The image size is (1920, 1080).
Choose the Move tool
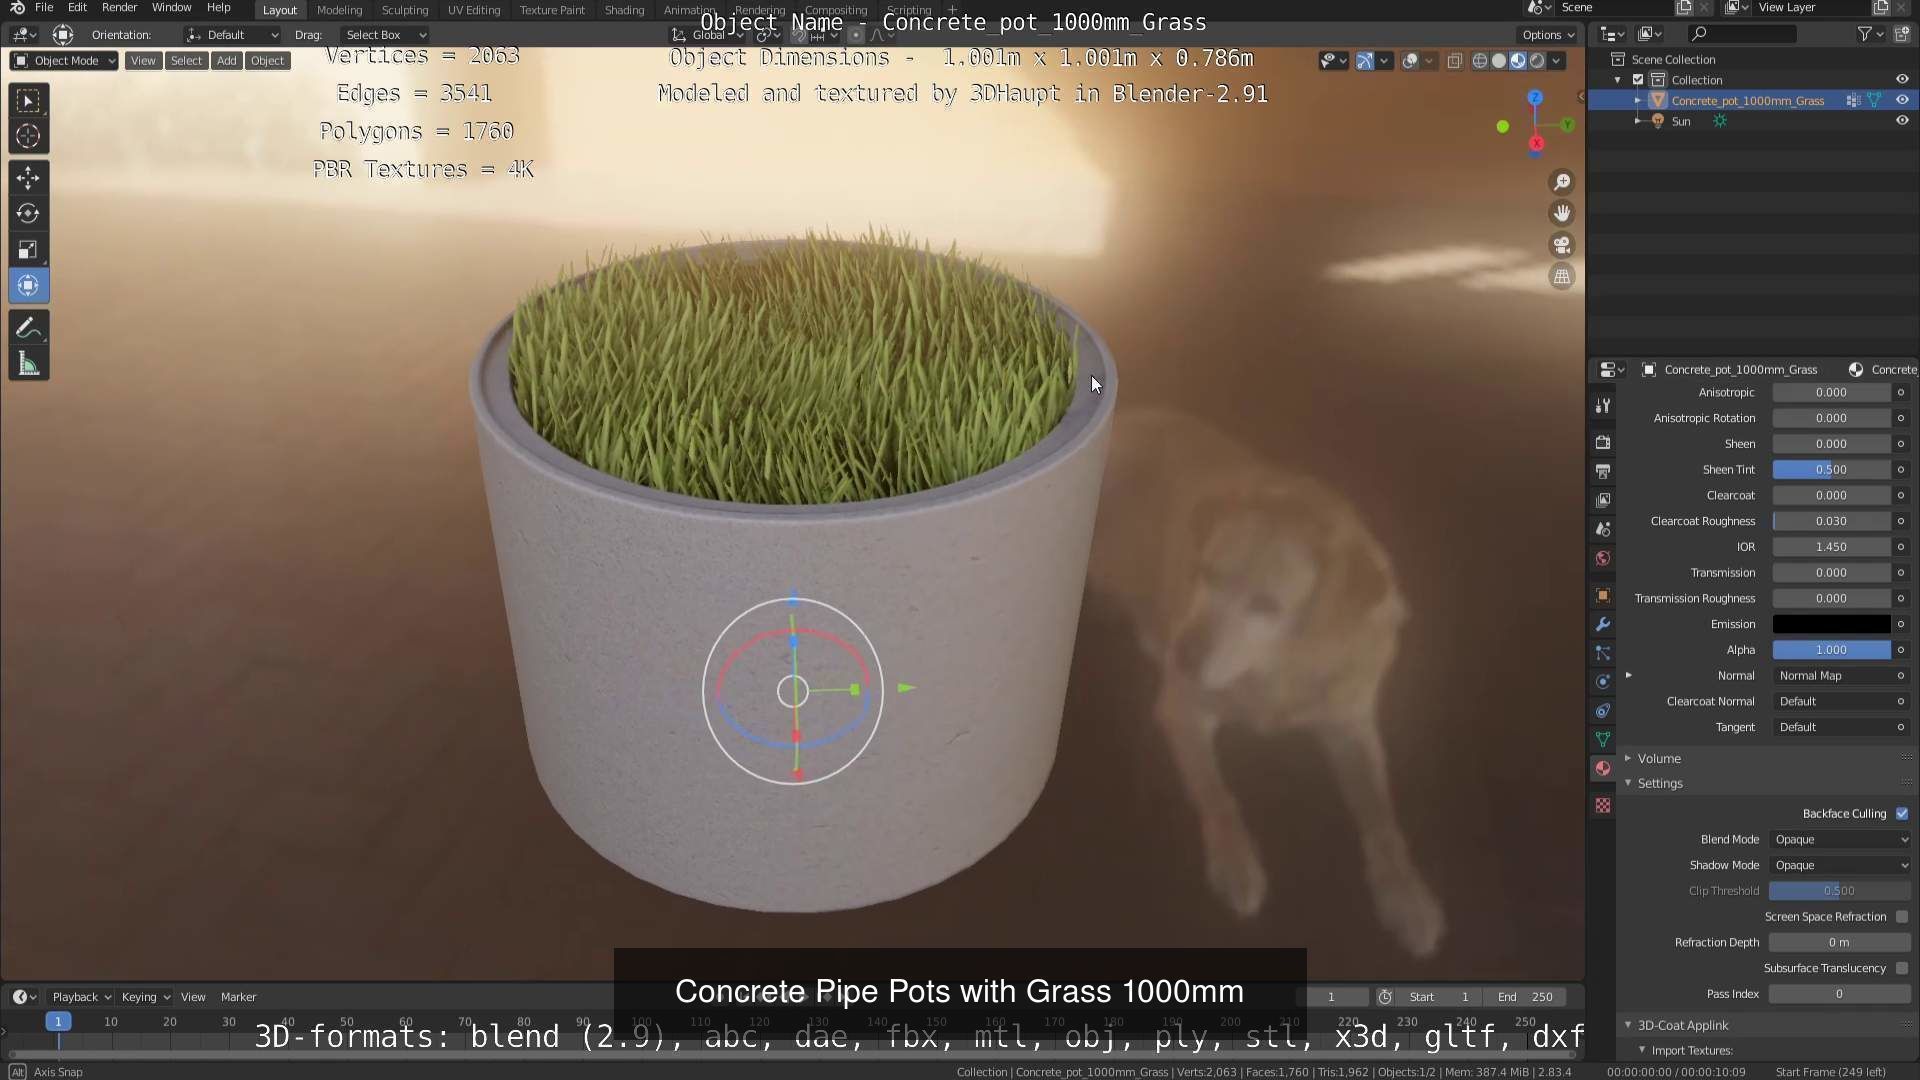coord(28,178)
